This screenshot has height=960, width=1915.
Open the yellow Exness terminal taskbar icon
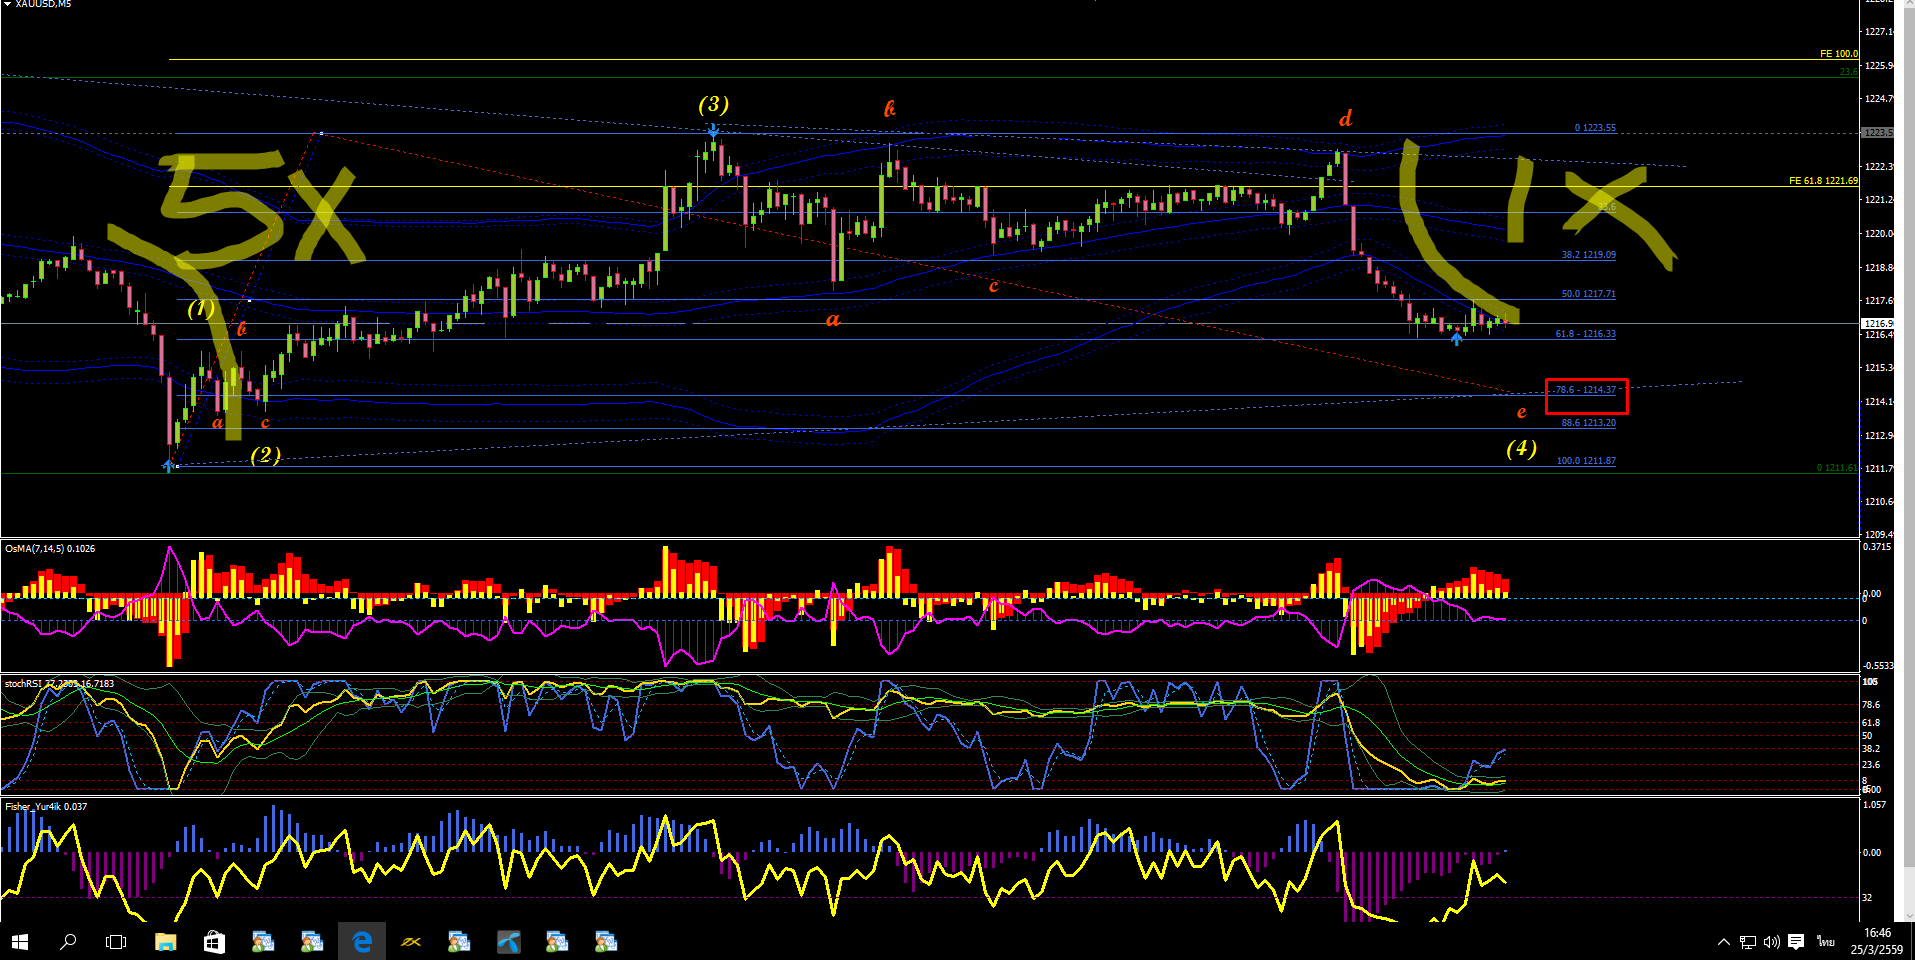tap(411, 942)
